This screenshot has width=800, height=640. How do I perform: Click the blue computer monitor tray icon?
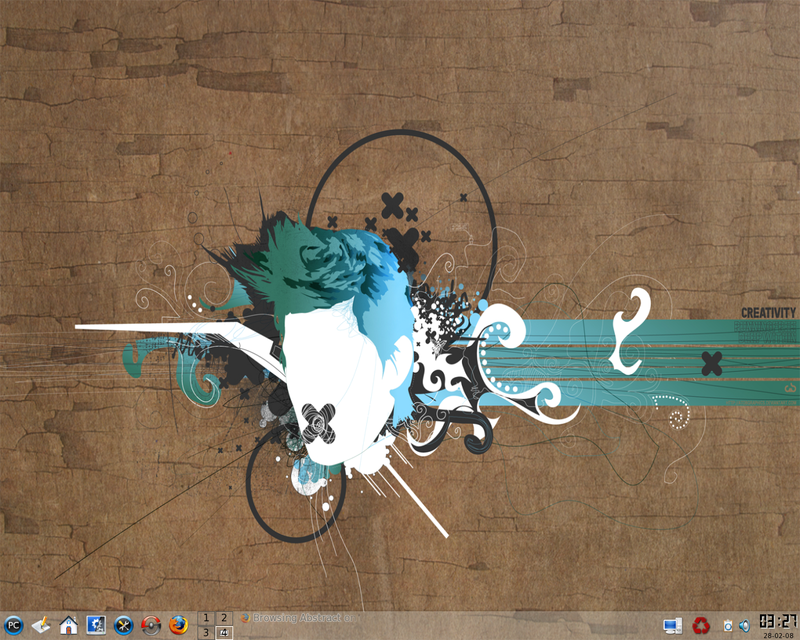[672, 625]
